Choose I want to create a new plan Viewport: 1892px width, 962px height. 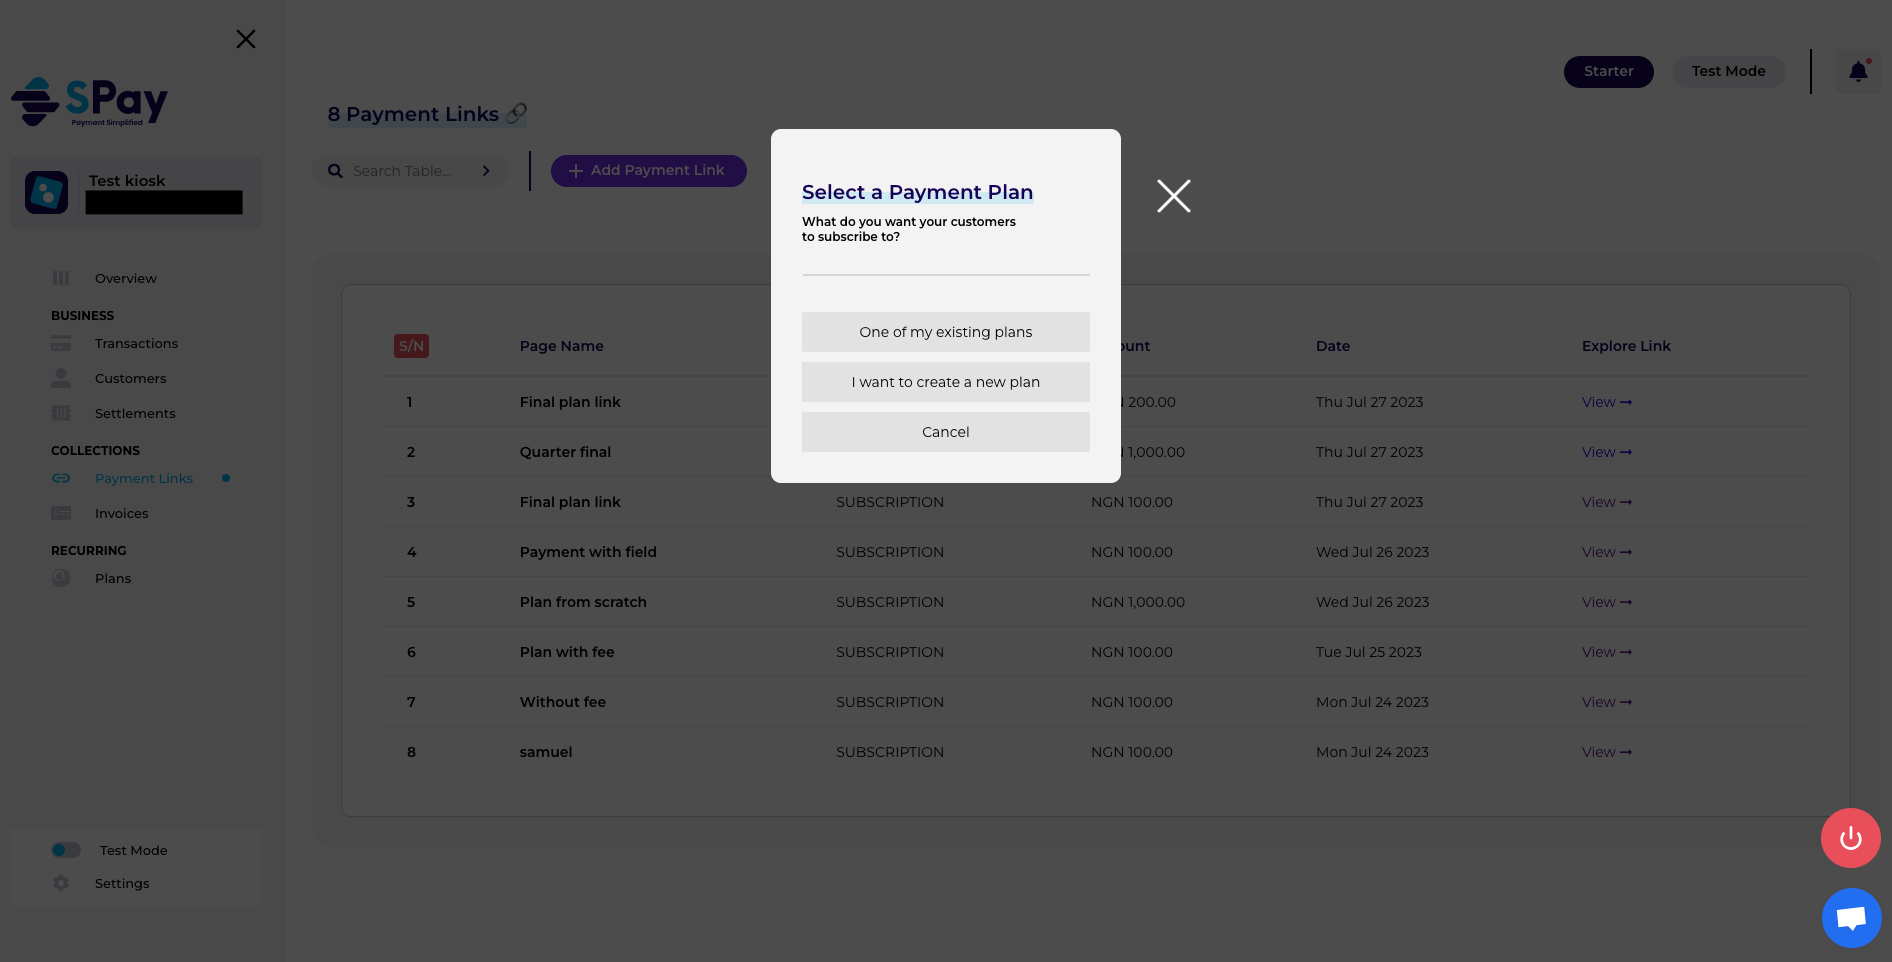tap(946, 382)
